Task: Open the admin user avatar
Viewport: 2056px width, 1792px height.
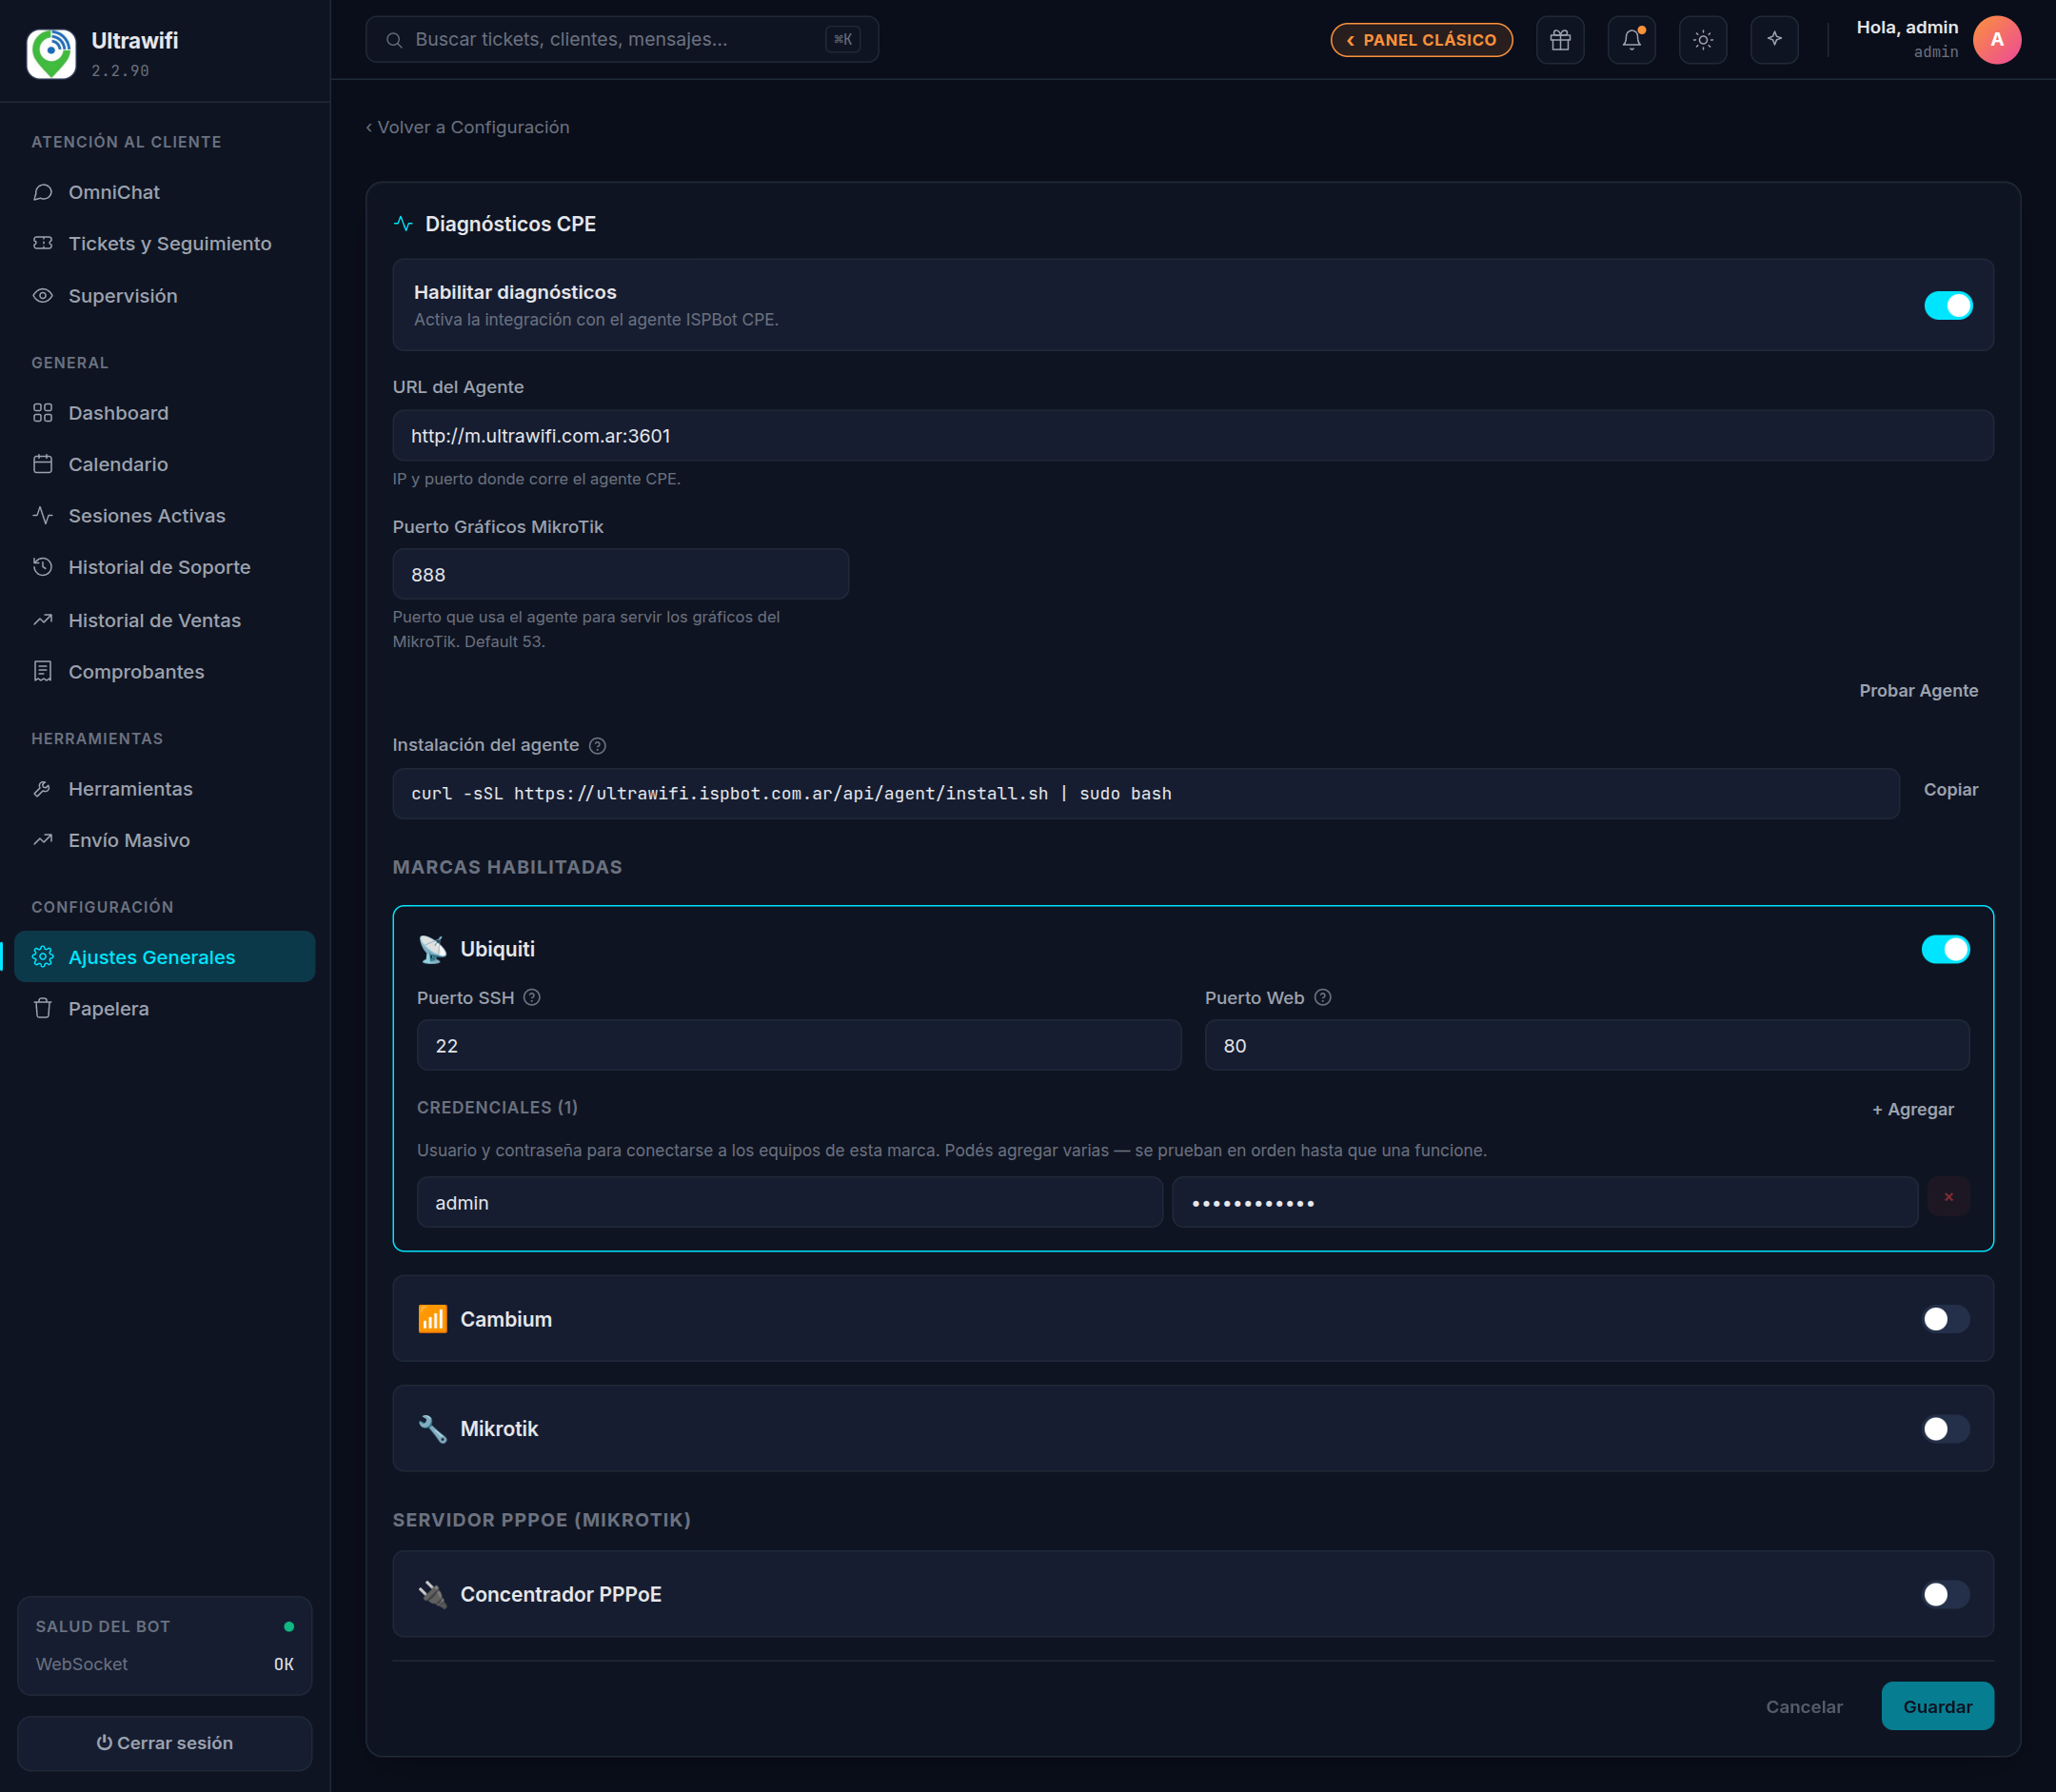Action: (x=1996, y=40)
